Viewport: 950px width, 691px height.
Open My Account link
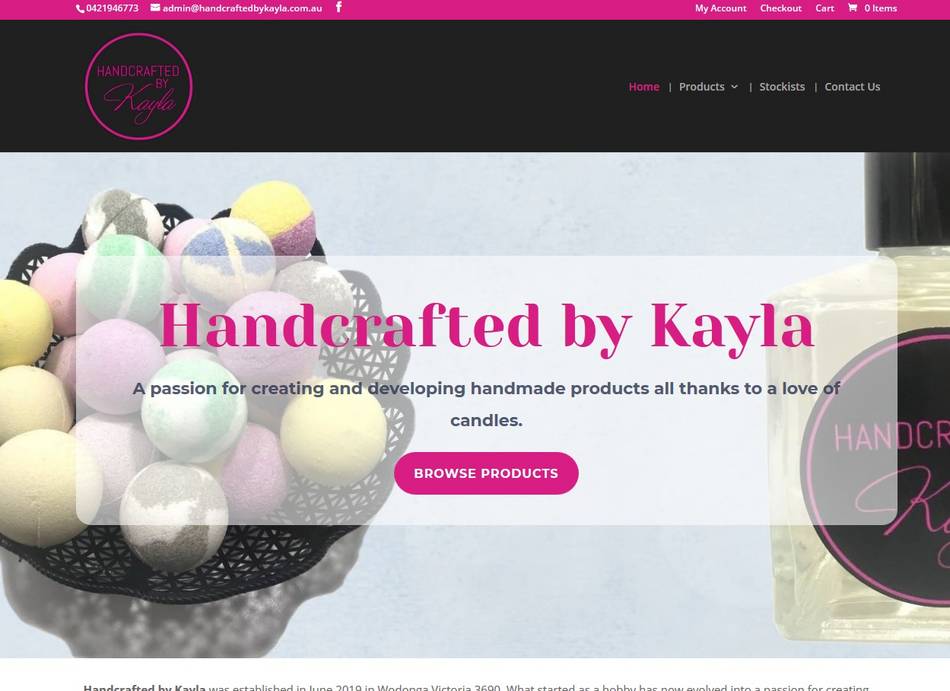pyautogui.click(x=720, y=8)
